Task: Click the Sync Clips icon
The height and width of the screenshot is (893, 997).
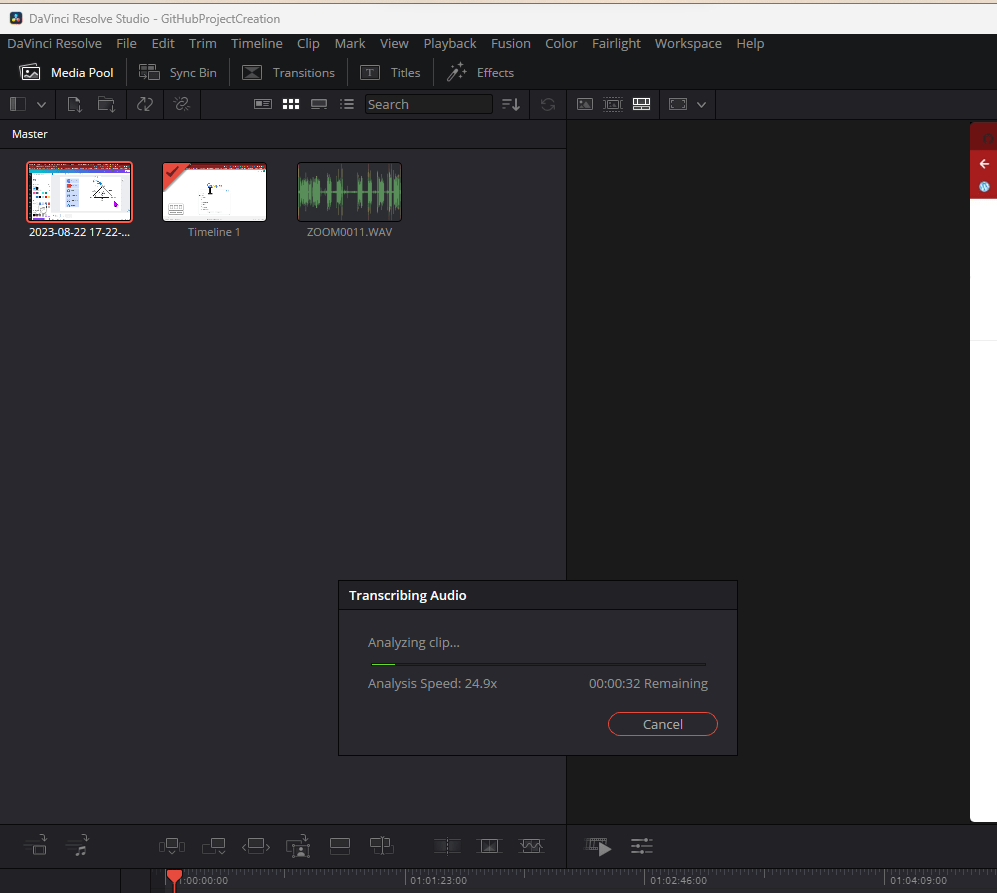Action: pos(145,104)
